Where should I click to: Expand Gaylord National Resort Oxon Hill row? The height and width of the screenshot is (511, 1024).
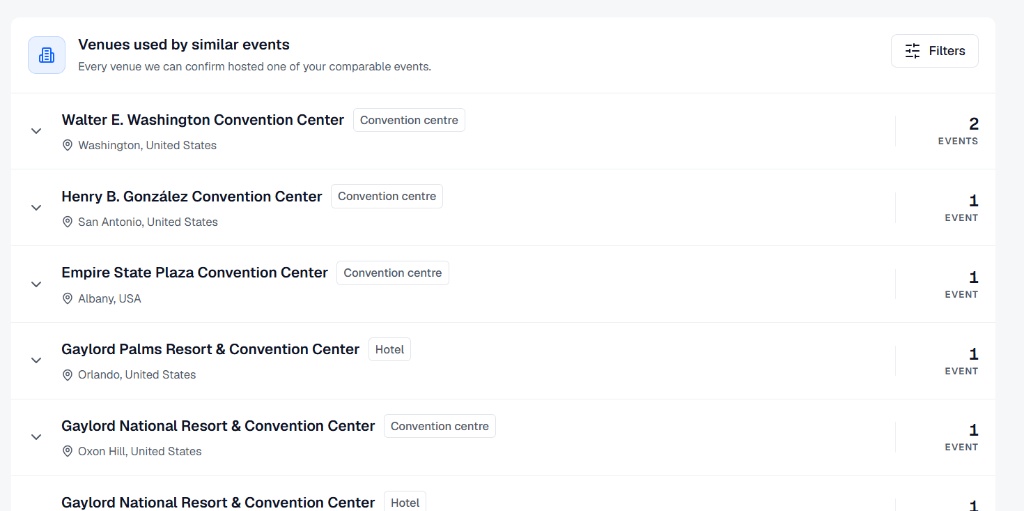point(37,437)
